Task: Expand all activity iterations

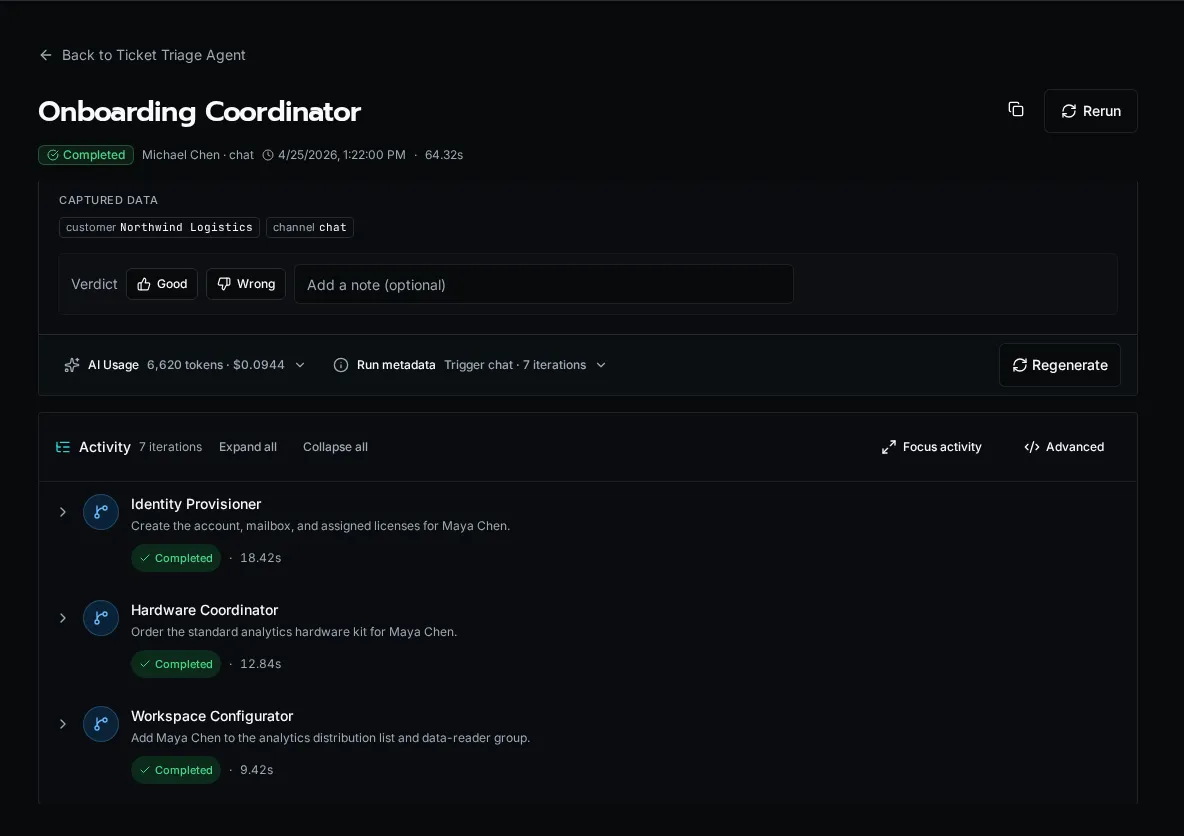Action: click(248, 447)
